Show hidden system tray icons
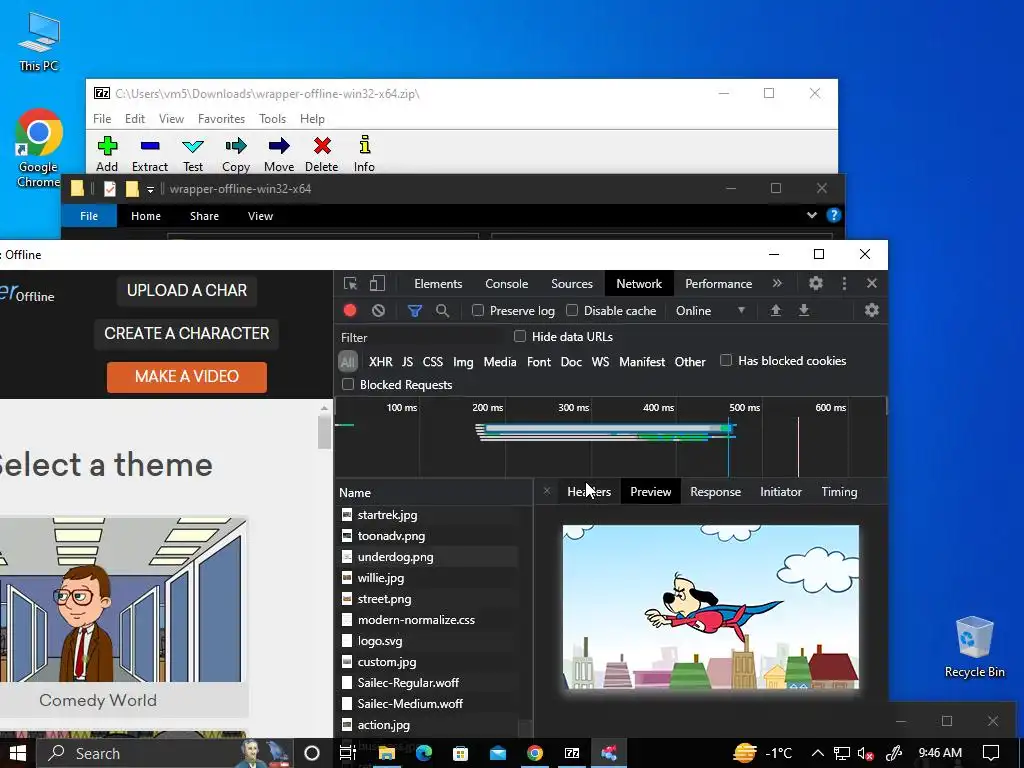Image resolution: width=1024 pixels, height=768 pixels. [x=817, y=753]
